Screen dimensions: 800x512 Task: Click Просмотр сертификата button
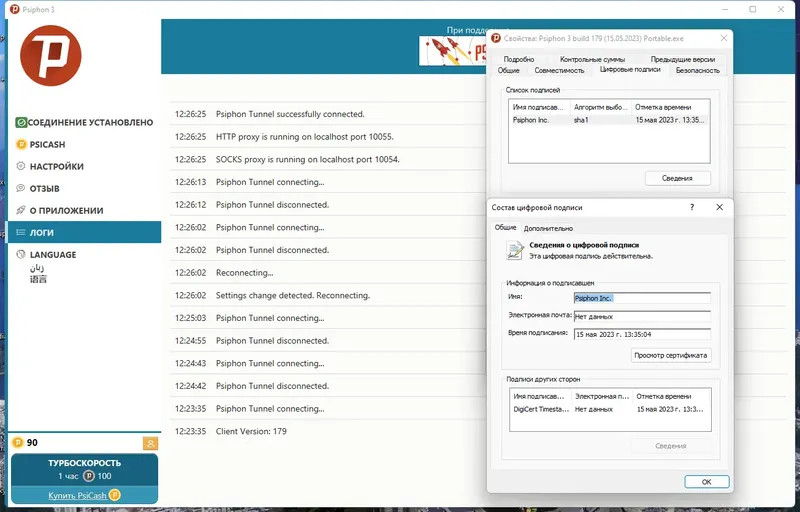click(x=671, y=355)
